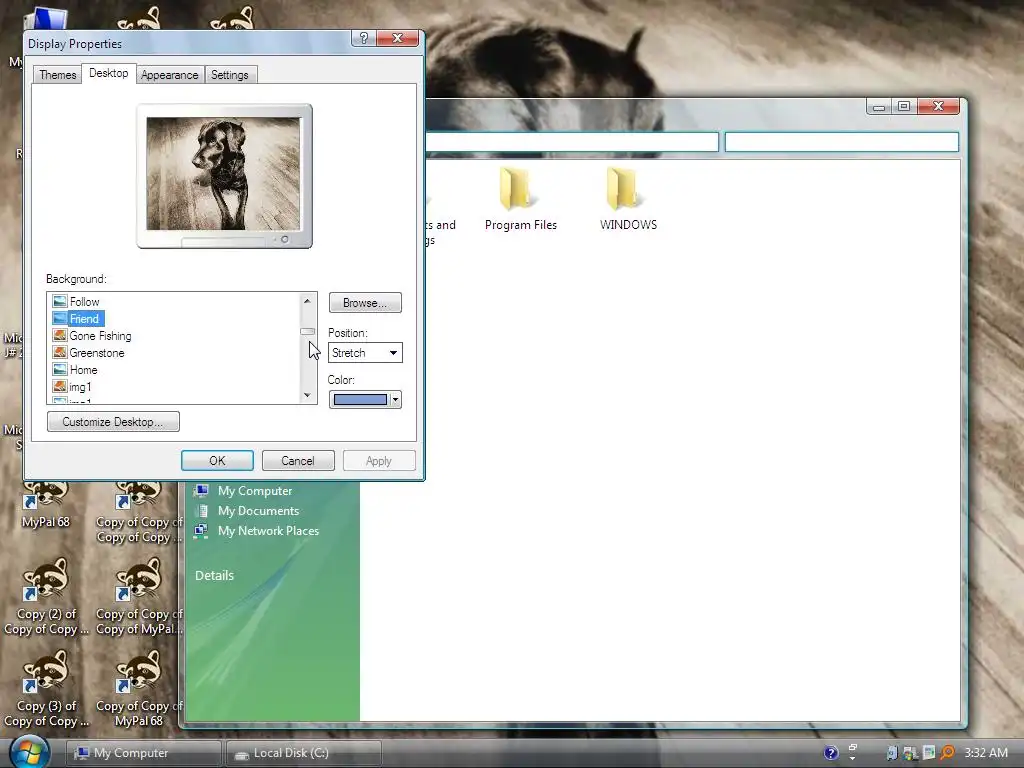Click the 3:32 AM taskbar clock

tap(986, 752)
